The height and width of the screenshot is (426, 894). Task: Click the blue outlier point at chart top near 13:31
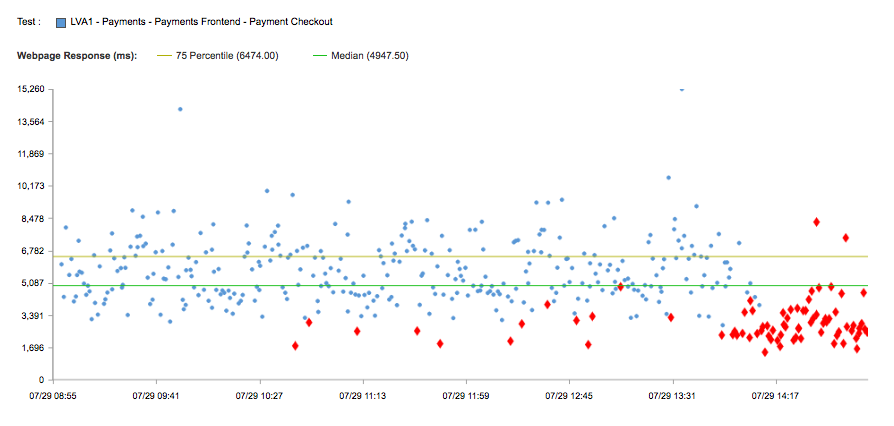[682, 90]
